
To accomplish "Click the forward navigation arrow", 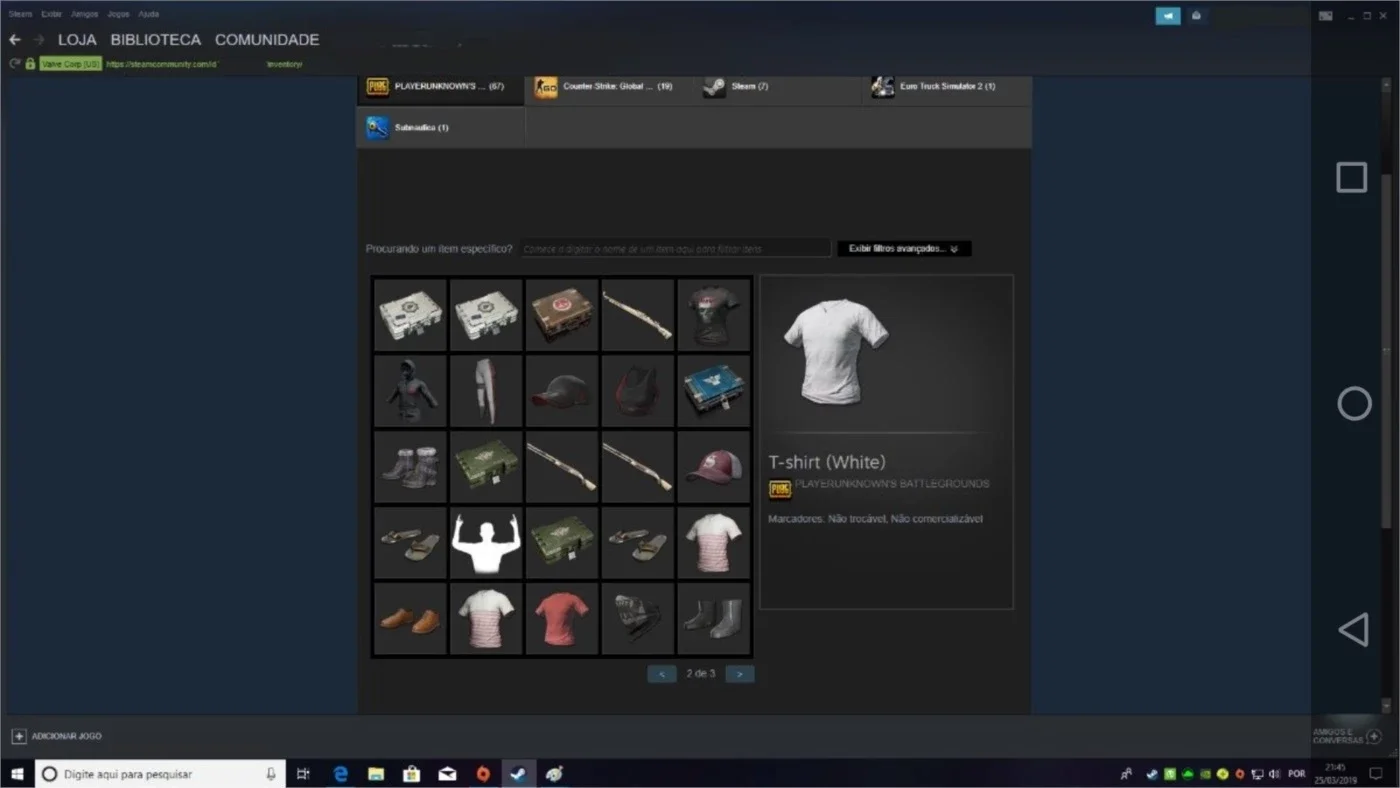I will (x=39, y=40).
